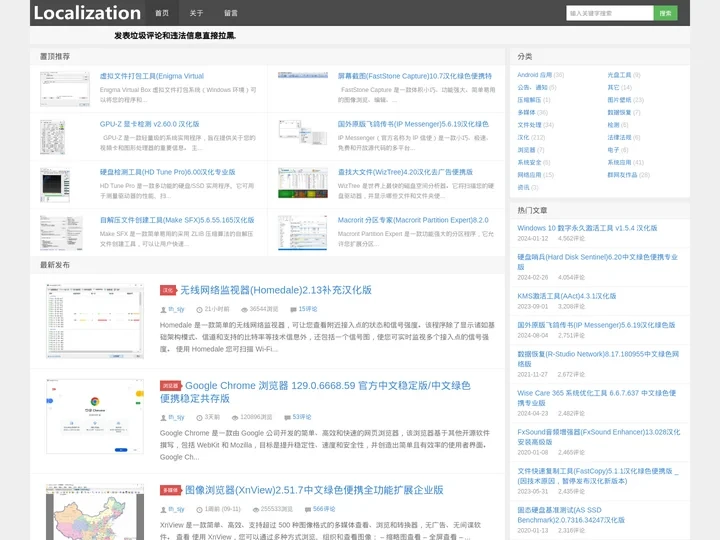Select the 多媒体 category in sidebar
The width and height of the screenshot is (720, 540).
(526, 112)
